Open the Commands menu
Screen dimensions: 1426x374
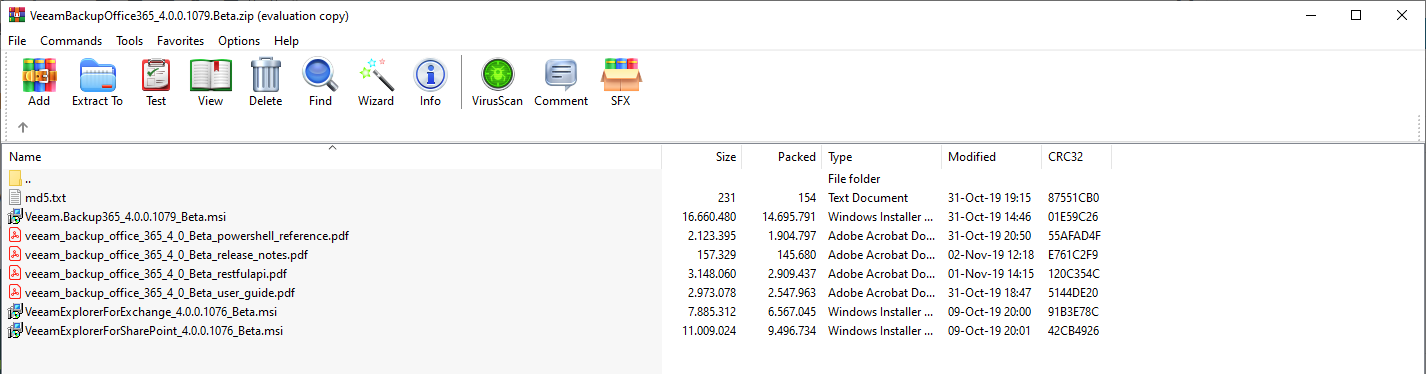point(71,41)
